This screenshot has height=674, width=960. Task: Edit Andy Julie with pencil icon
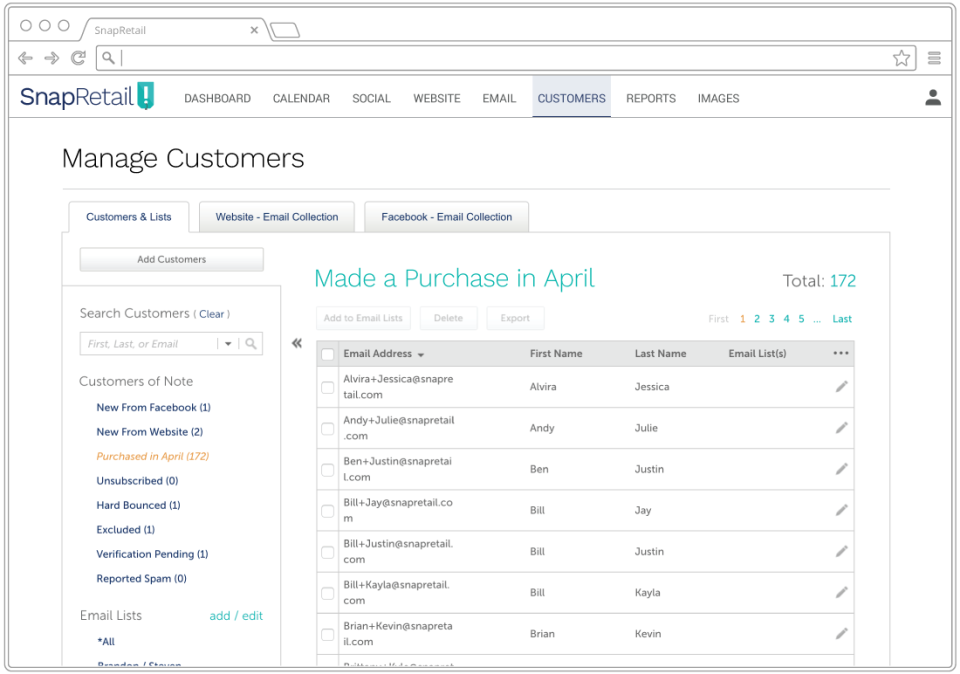coord(842,427)
